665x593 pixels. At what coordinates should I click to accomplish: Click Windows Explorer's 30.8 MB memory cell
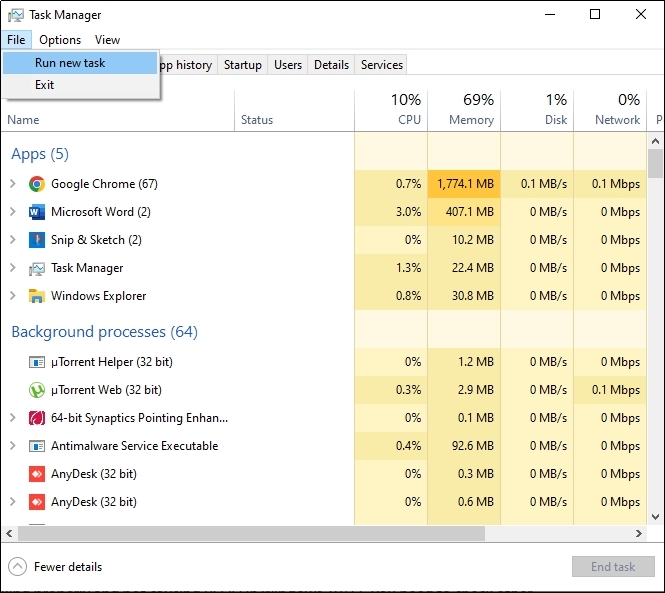point(464,296)
